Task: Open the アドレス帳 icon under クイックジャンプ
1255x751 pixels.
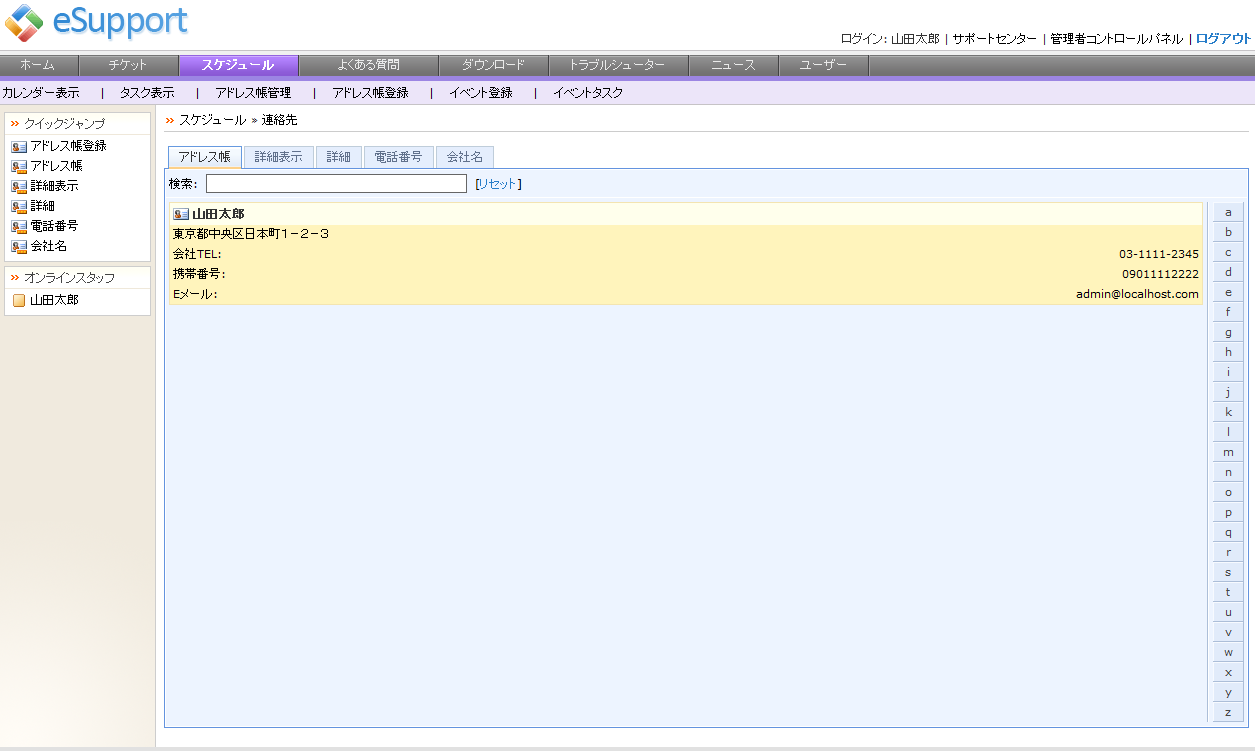Action: 17,165
